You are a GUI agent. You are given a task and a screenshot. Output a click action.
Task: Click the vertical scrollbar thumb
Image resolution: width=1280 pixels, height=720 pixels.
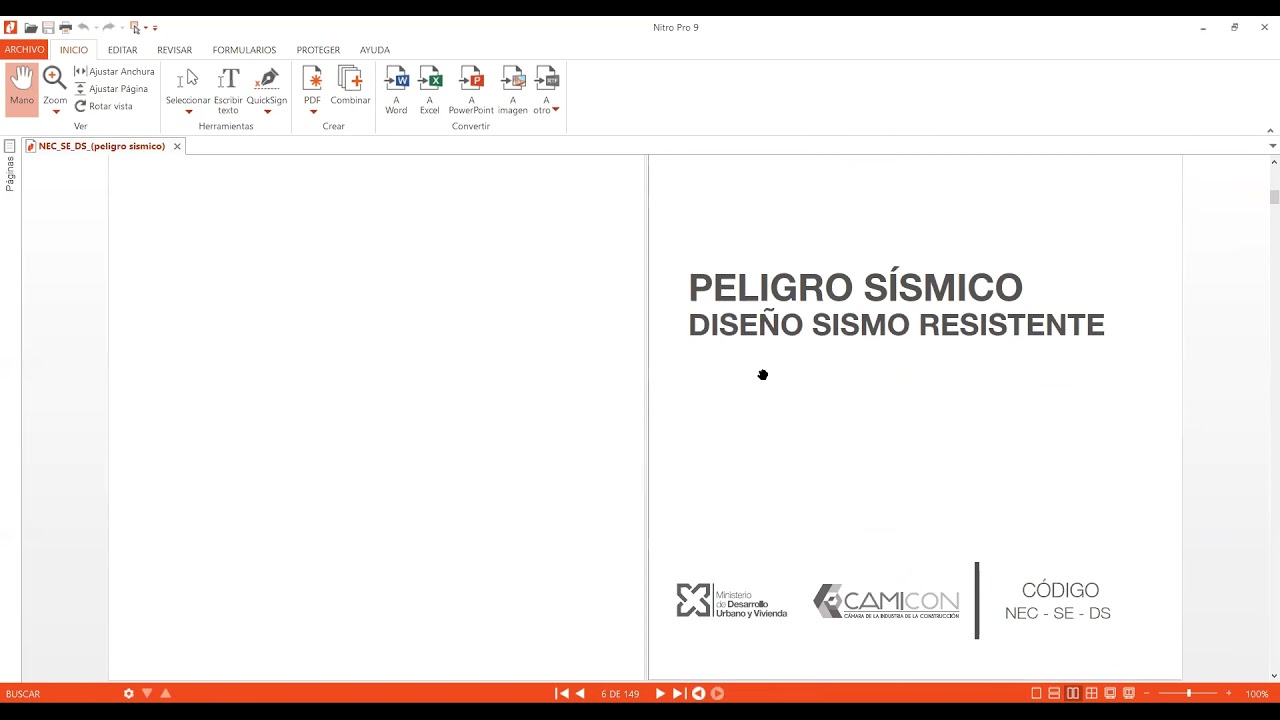[x=1274, y=196]
